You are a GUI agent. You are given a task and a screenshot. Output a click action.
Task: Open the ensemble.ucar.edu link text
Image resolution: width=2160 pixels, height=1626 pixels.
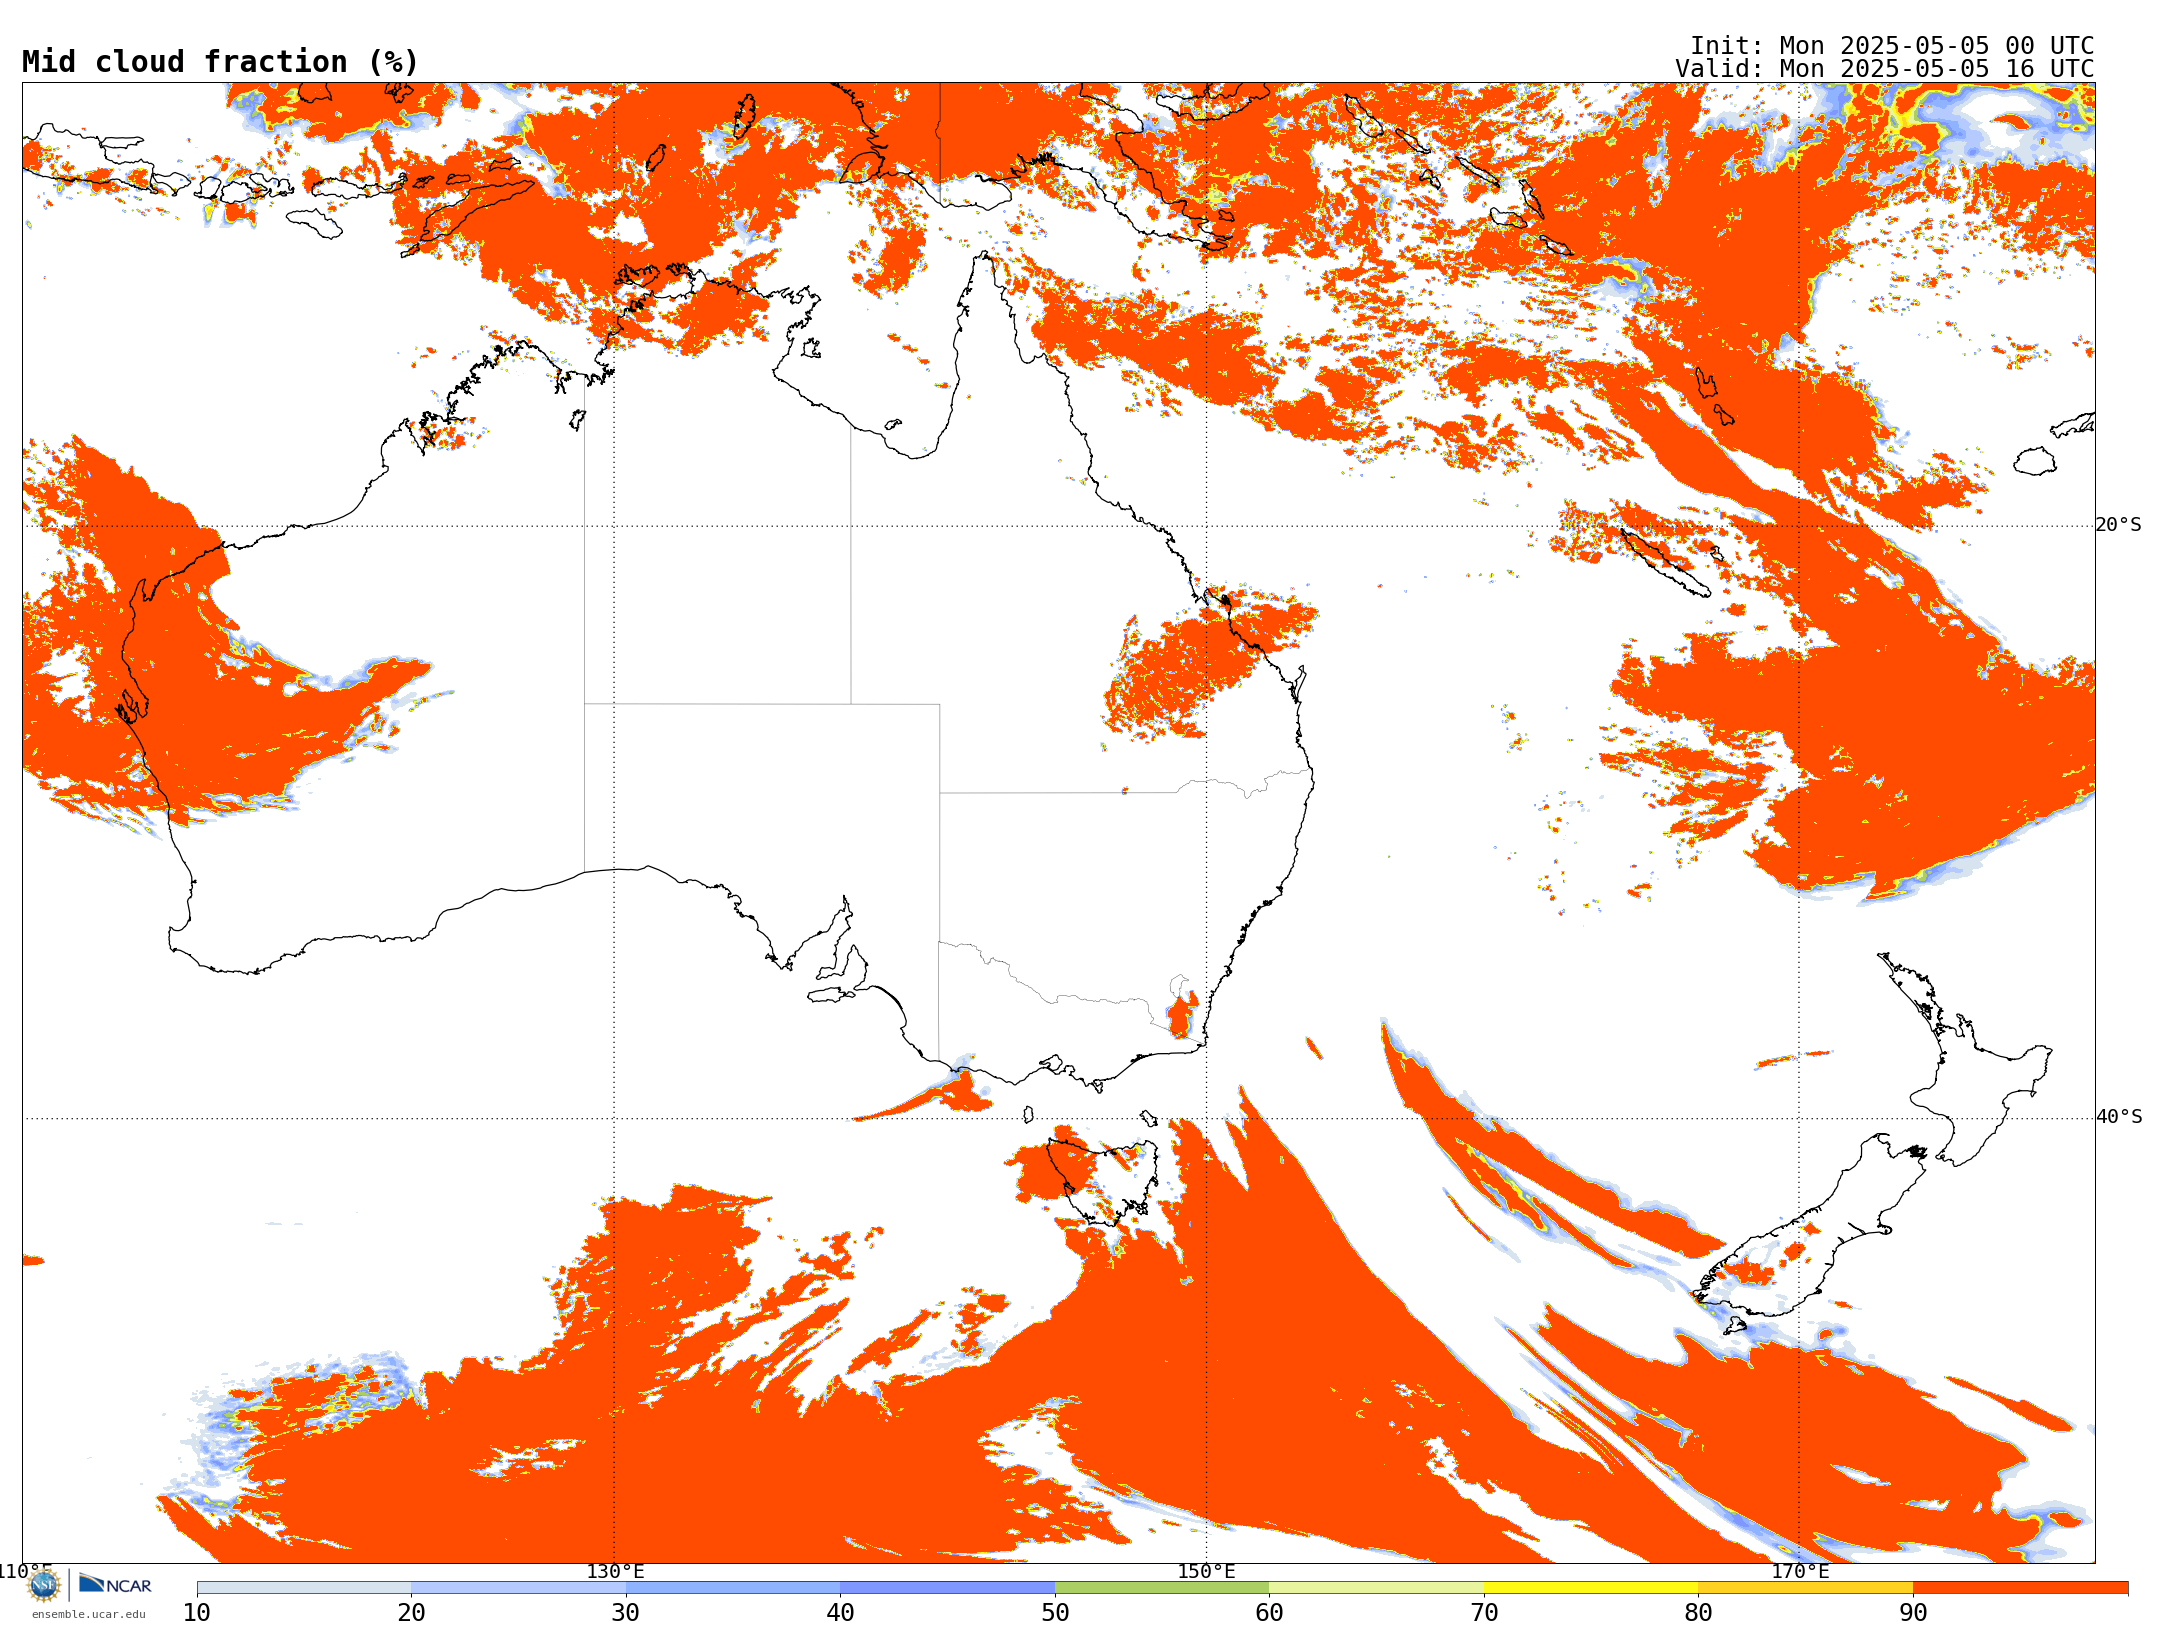(89, 1614)
